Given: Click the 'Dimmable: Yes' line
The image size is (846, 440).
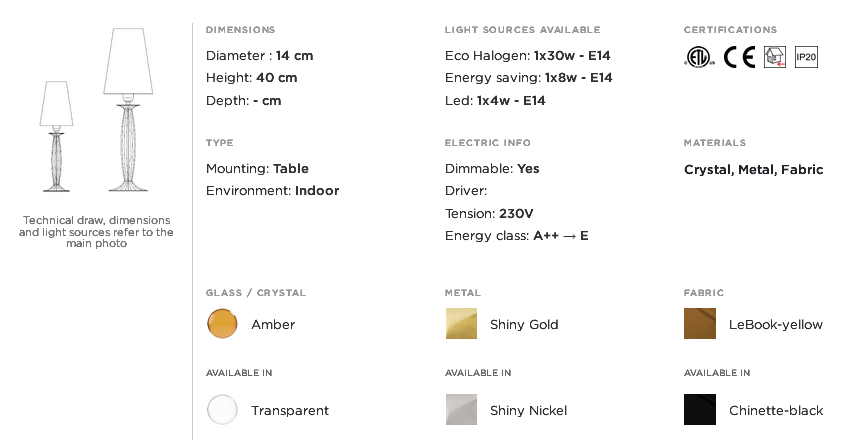Looking at the screenshot, I should click(492, 169).
